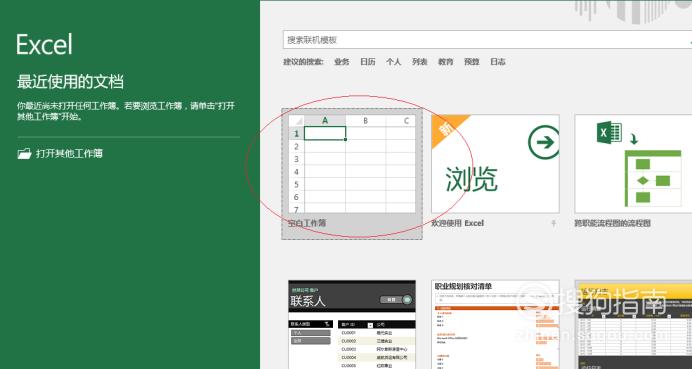Click the folder icon beside 打开其他工作簿

click(24, 154)
